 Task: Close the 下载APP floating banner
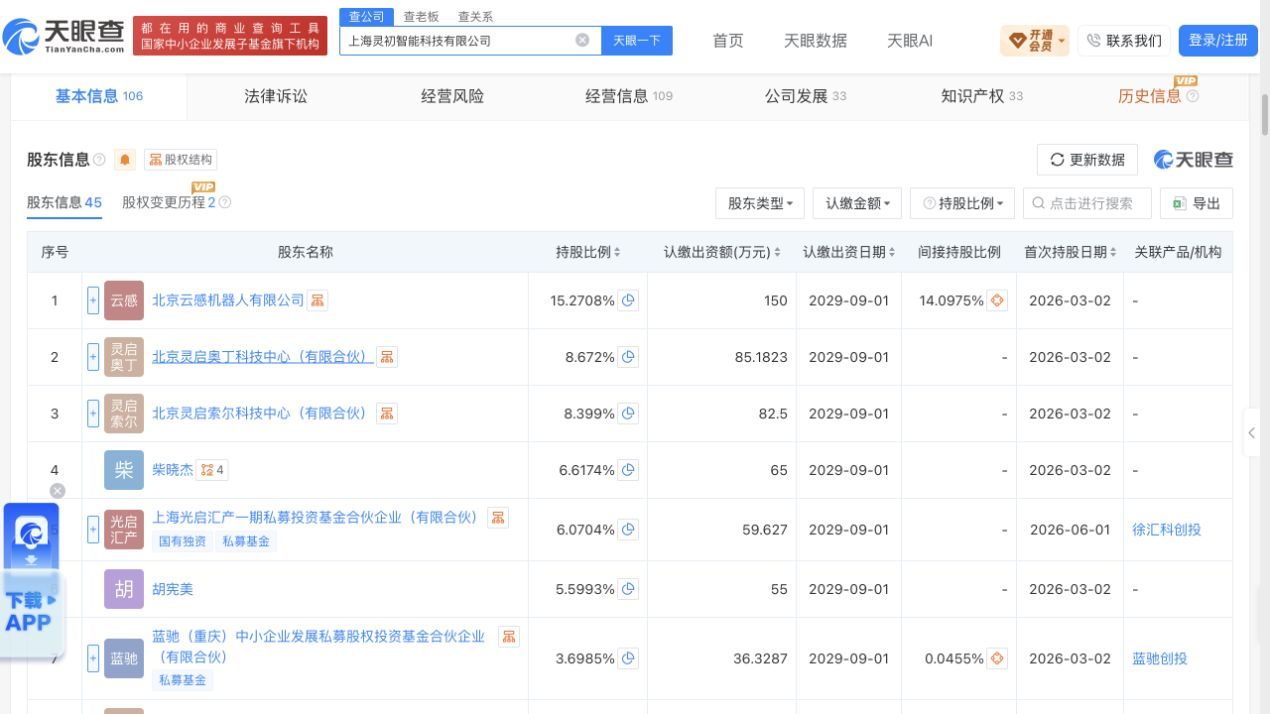pos(57,491)
